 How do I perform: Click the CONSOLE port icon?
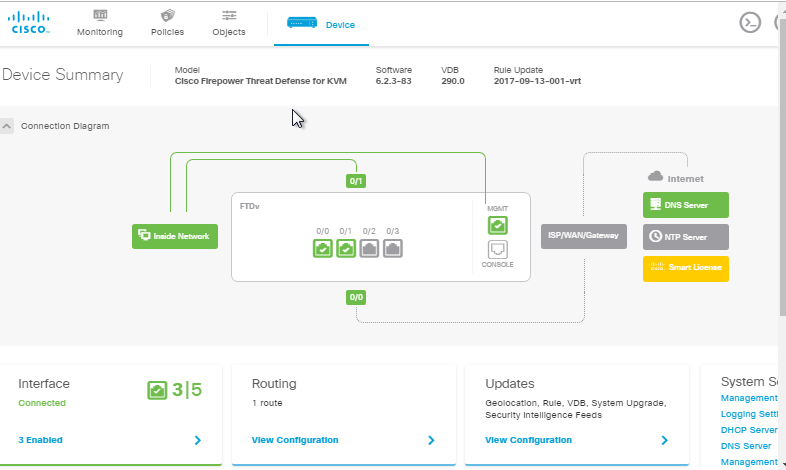click(497, 249)
